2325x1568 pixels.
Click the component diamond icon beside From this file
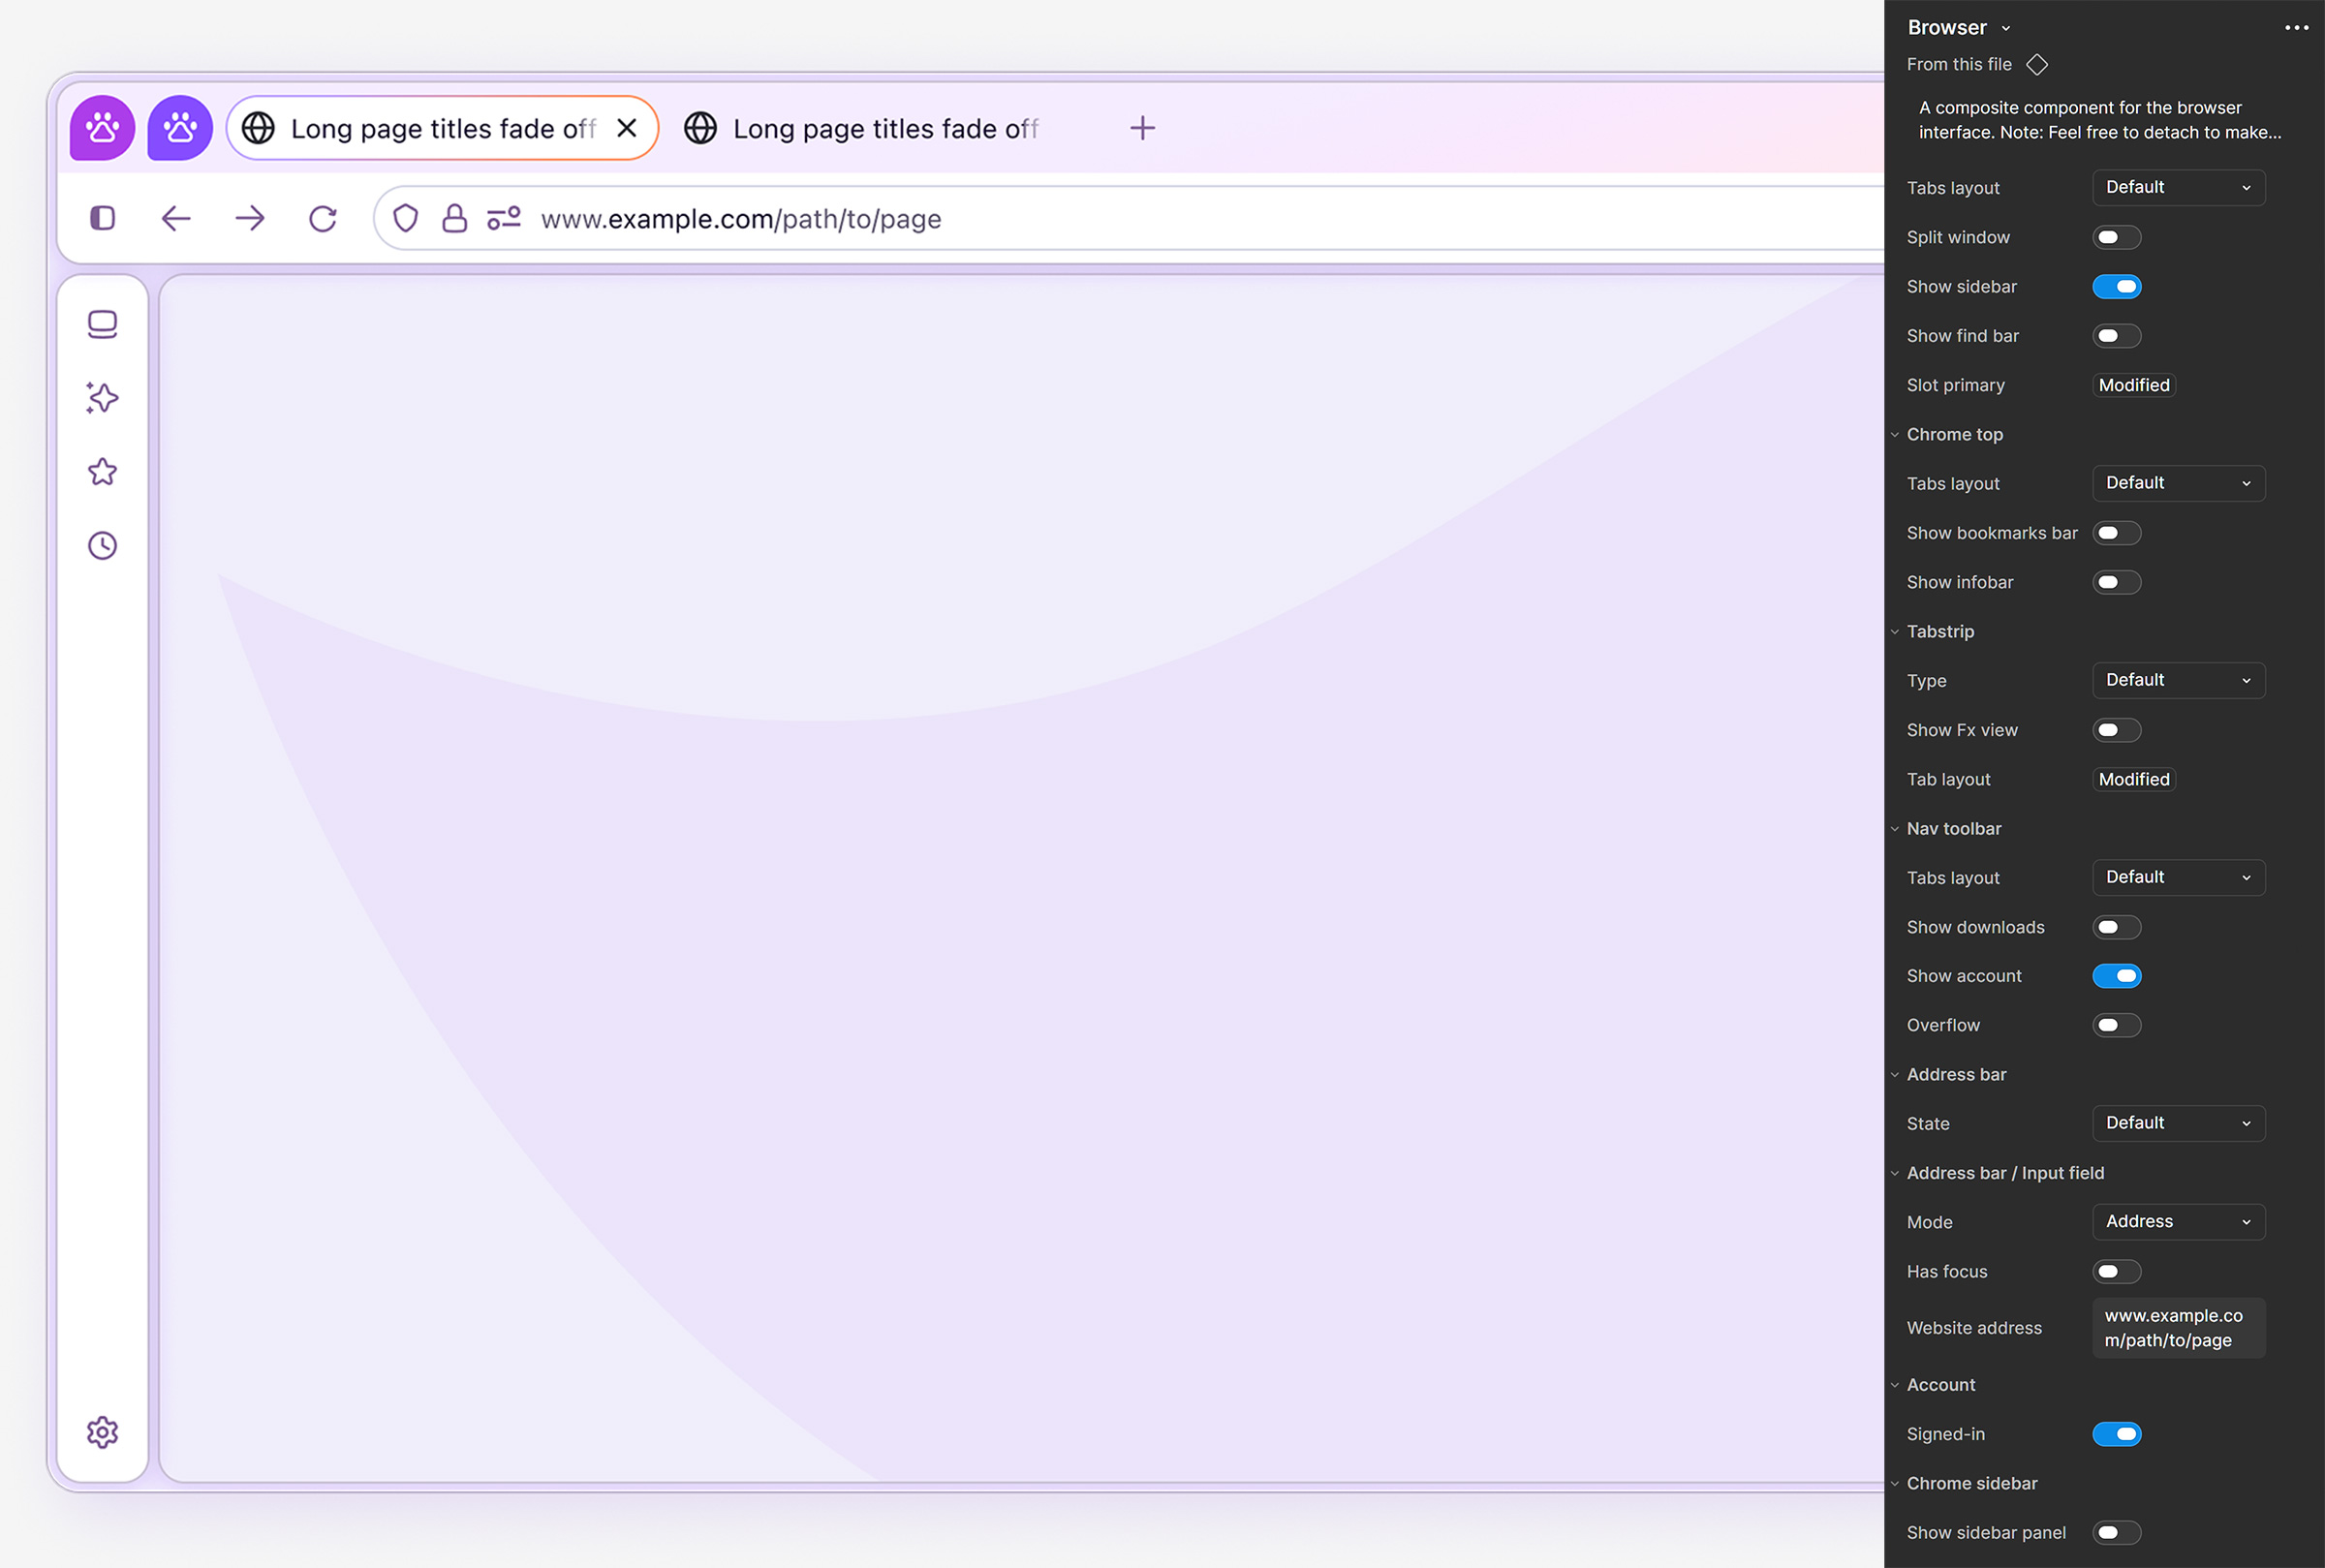click(2037, 64)
